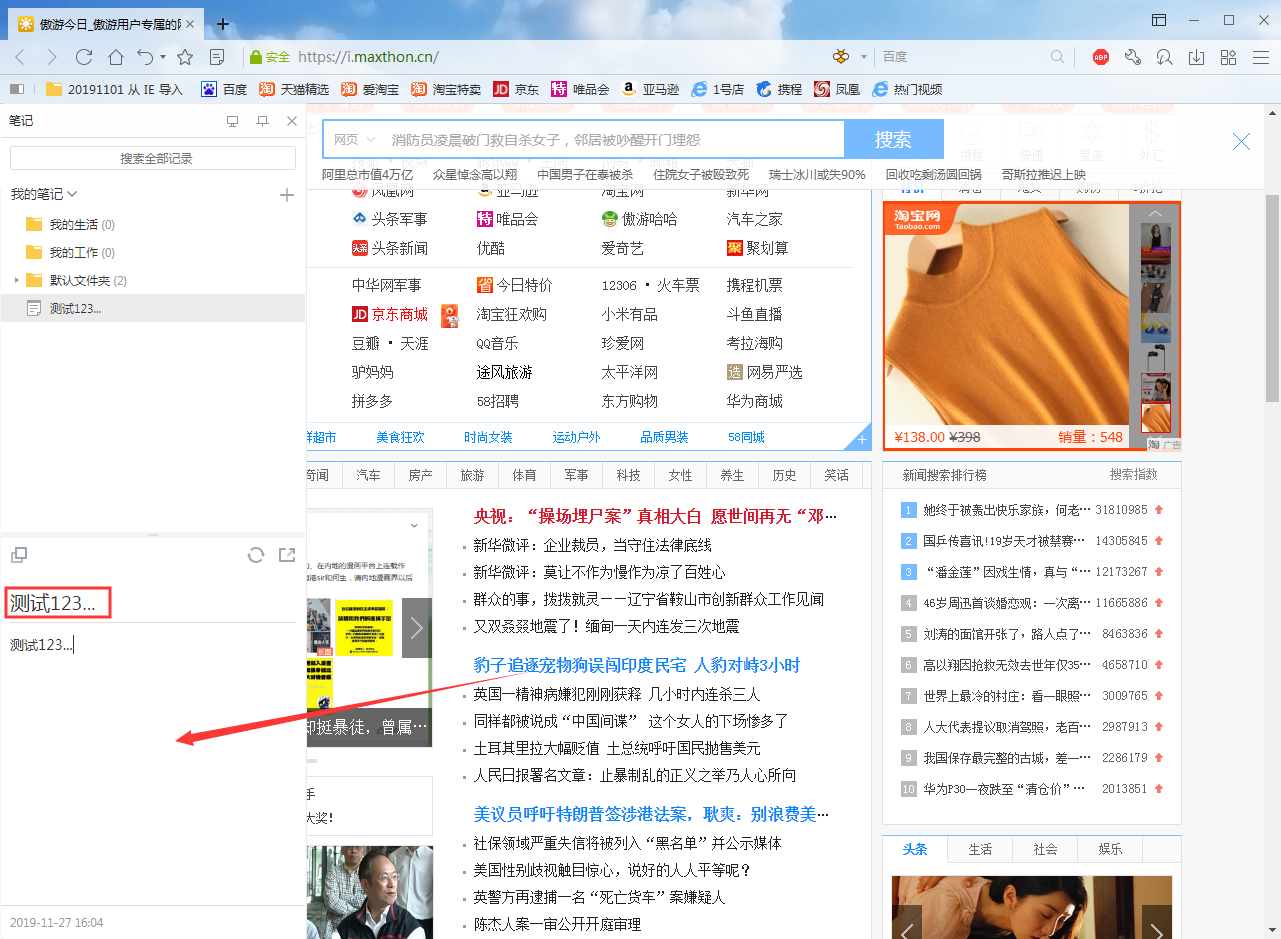Open the note in new window icon
The height and width of the screenshot is (939, 1281).
[x=287, y=554]
